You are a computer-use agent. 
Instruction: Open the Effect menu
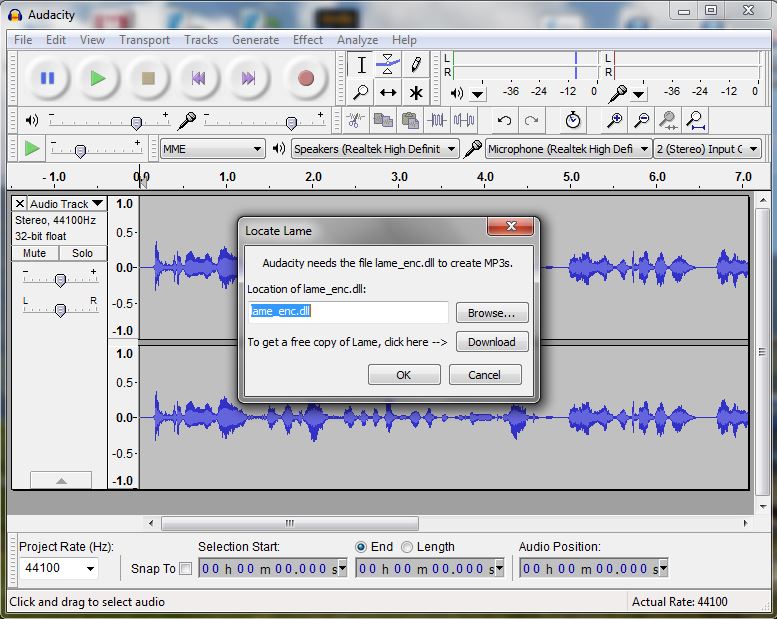[308, 40]
